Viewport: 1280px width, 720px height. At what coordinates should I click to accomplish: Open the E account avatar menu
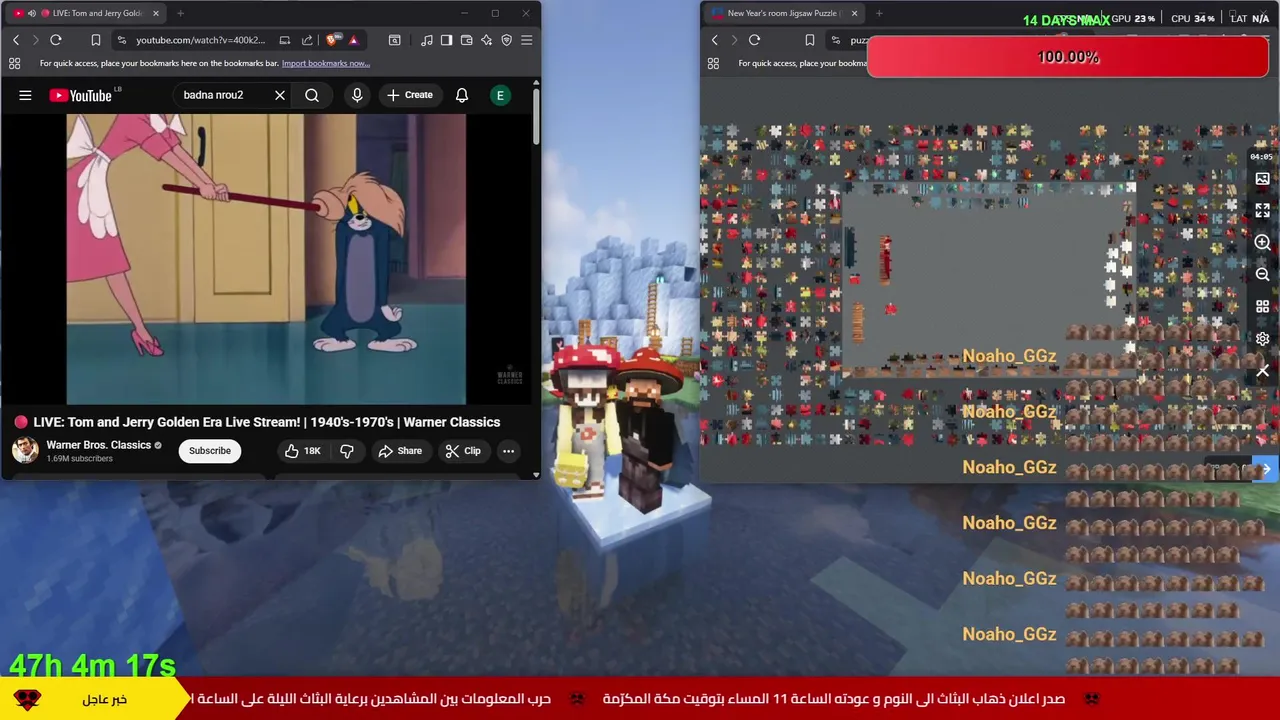point(500,95)
